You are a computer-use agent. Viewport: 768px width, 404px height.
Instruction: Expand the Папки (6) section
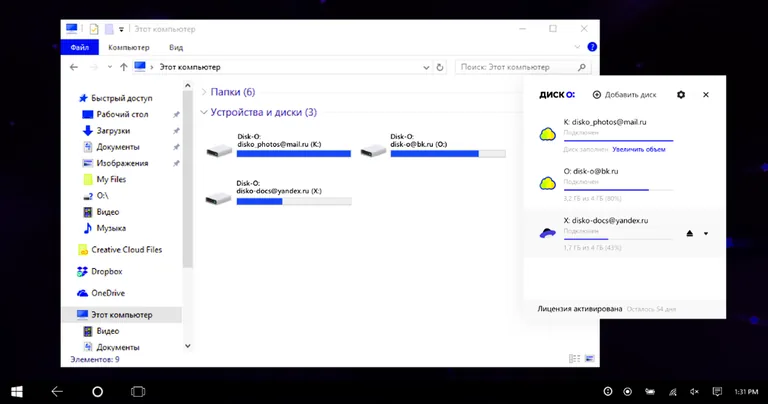[x=204, y=92]
